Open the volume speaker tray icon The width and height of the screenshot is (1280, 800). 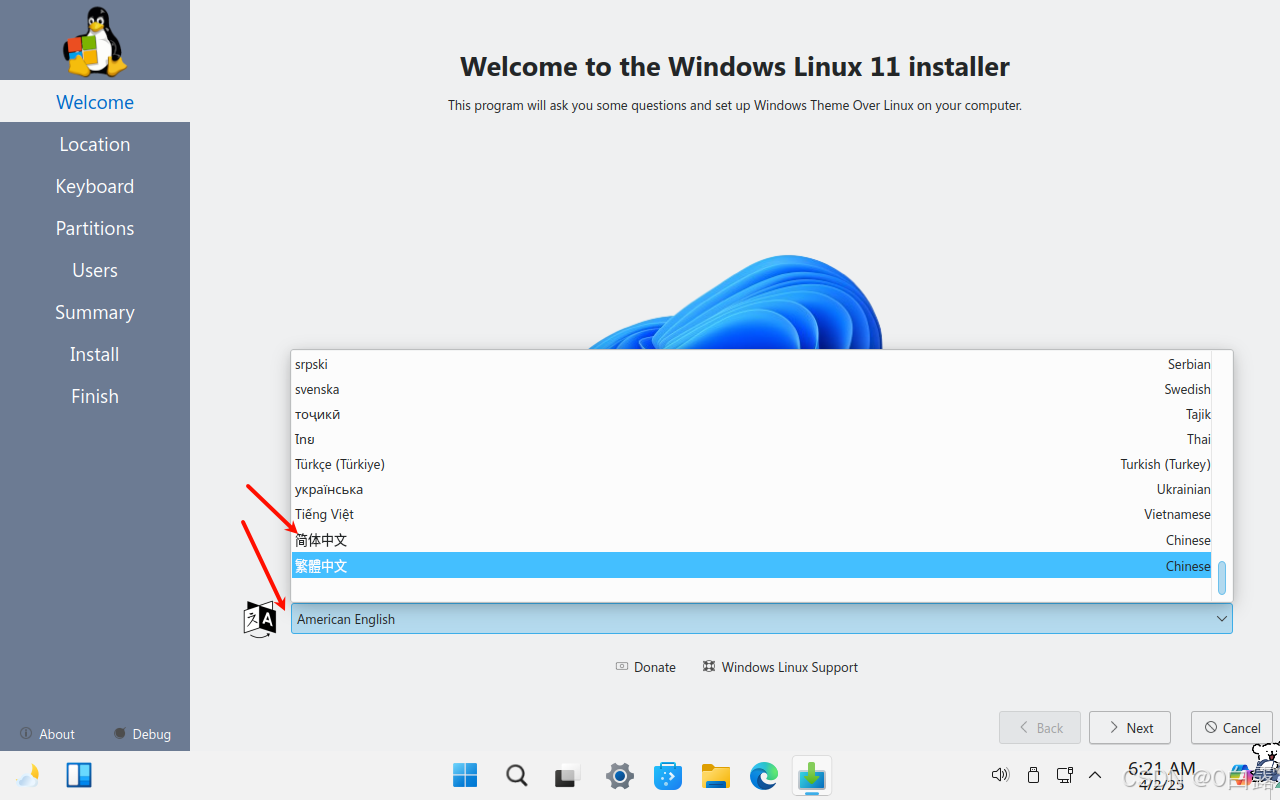click(x=1000, y=775)
